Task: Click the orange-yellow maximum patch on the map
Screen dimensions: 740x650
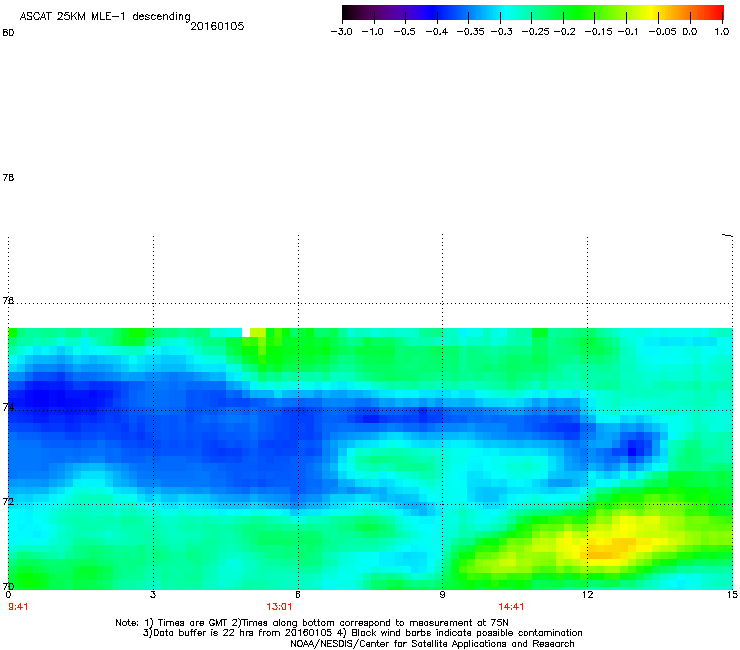Action: point(609,548)
